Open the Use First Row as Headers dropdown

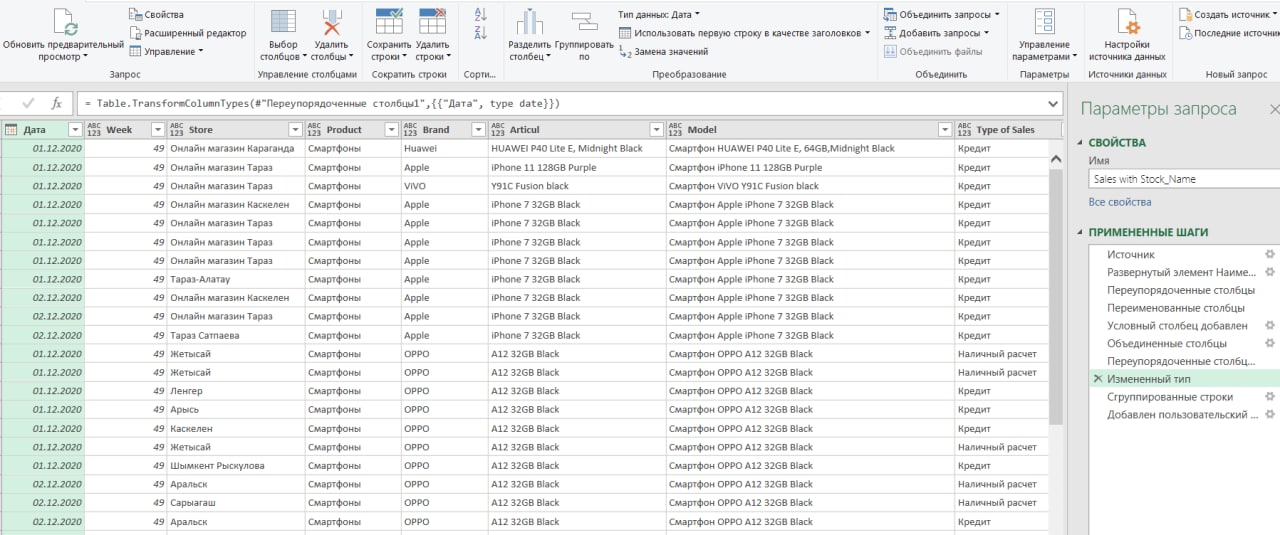[744, 33]
